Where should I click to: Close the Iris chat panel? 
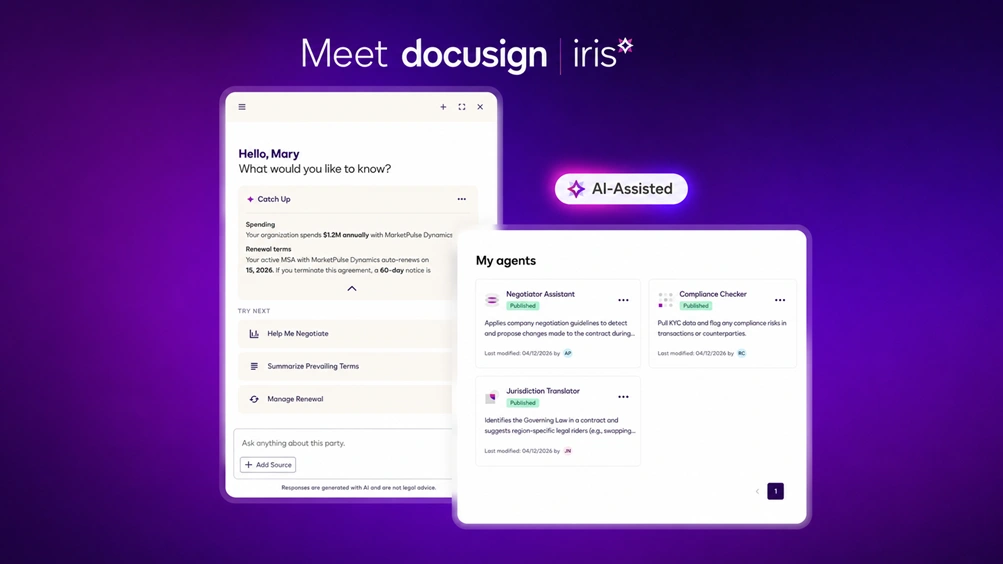(x=480, y=107)
